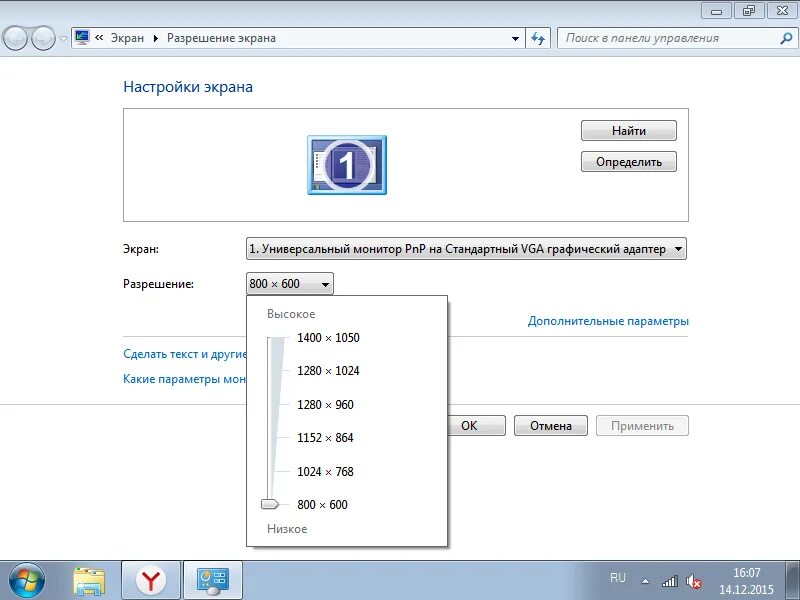Click the Найти button

(x=629, y=131)
